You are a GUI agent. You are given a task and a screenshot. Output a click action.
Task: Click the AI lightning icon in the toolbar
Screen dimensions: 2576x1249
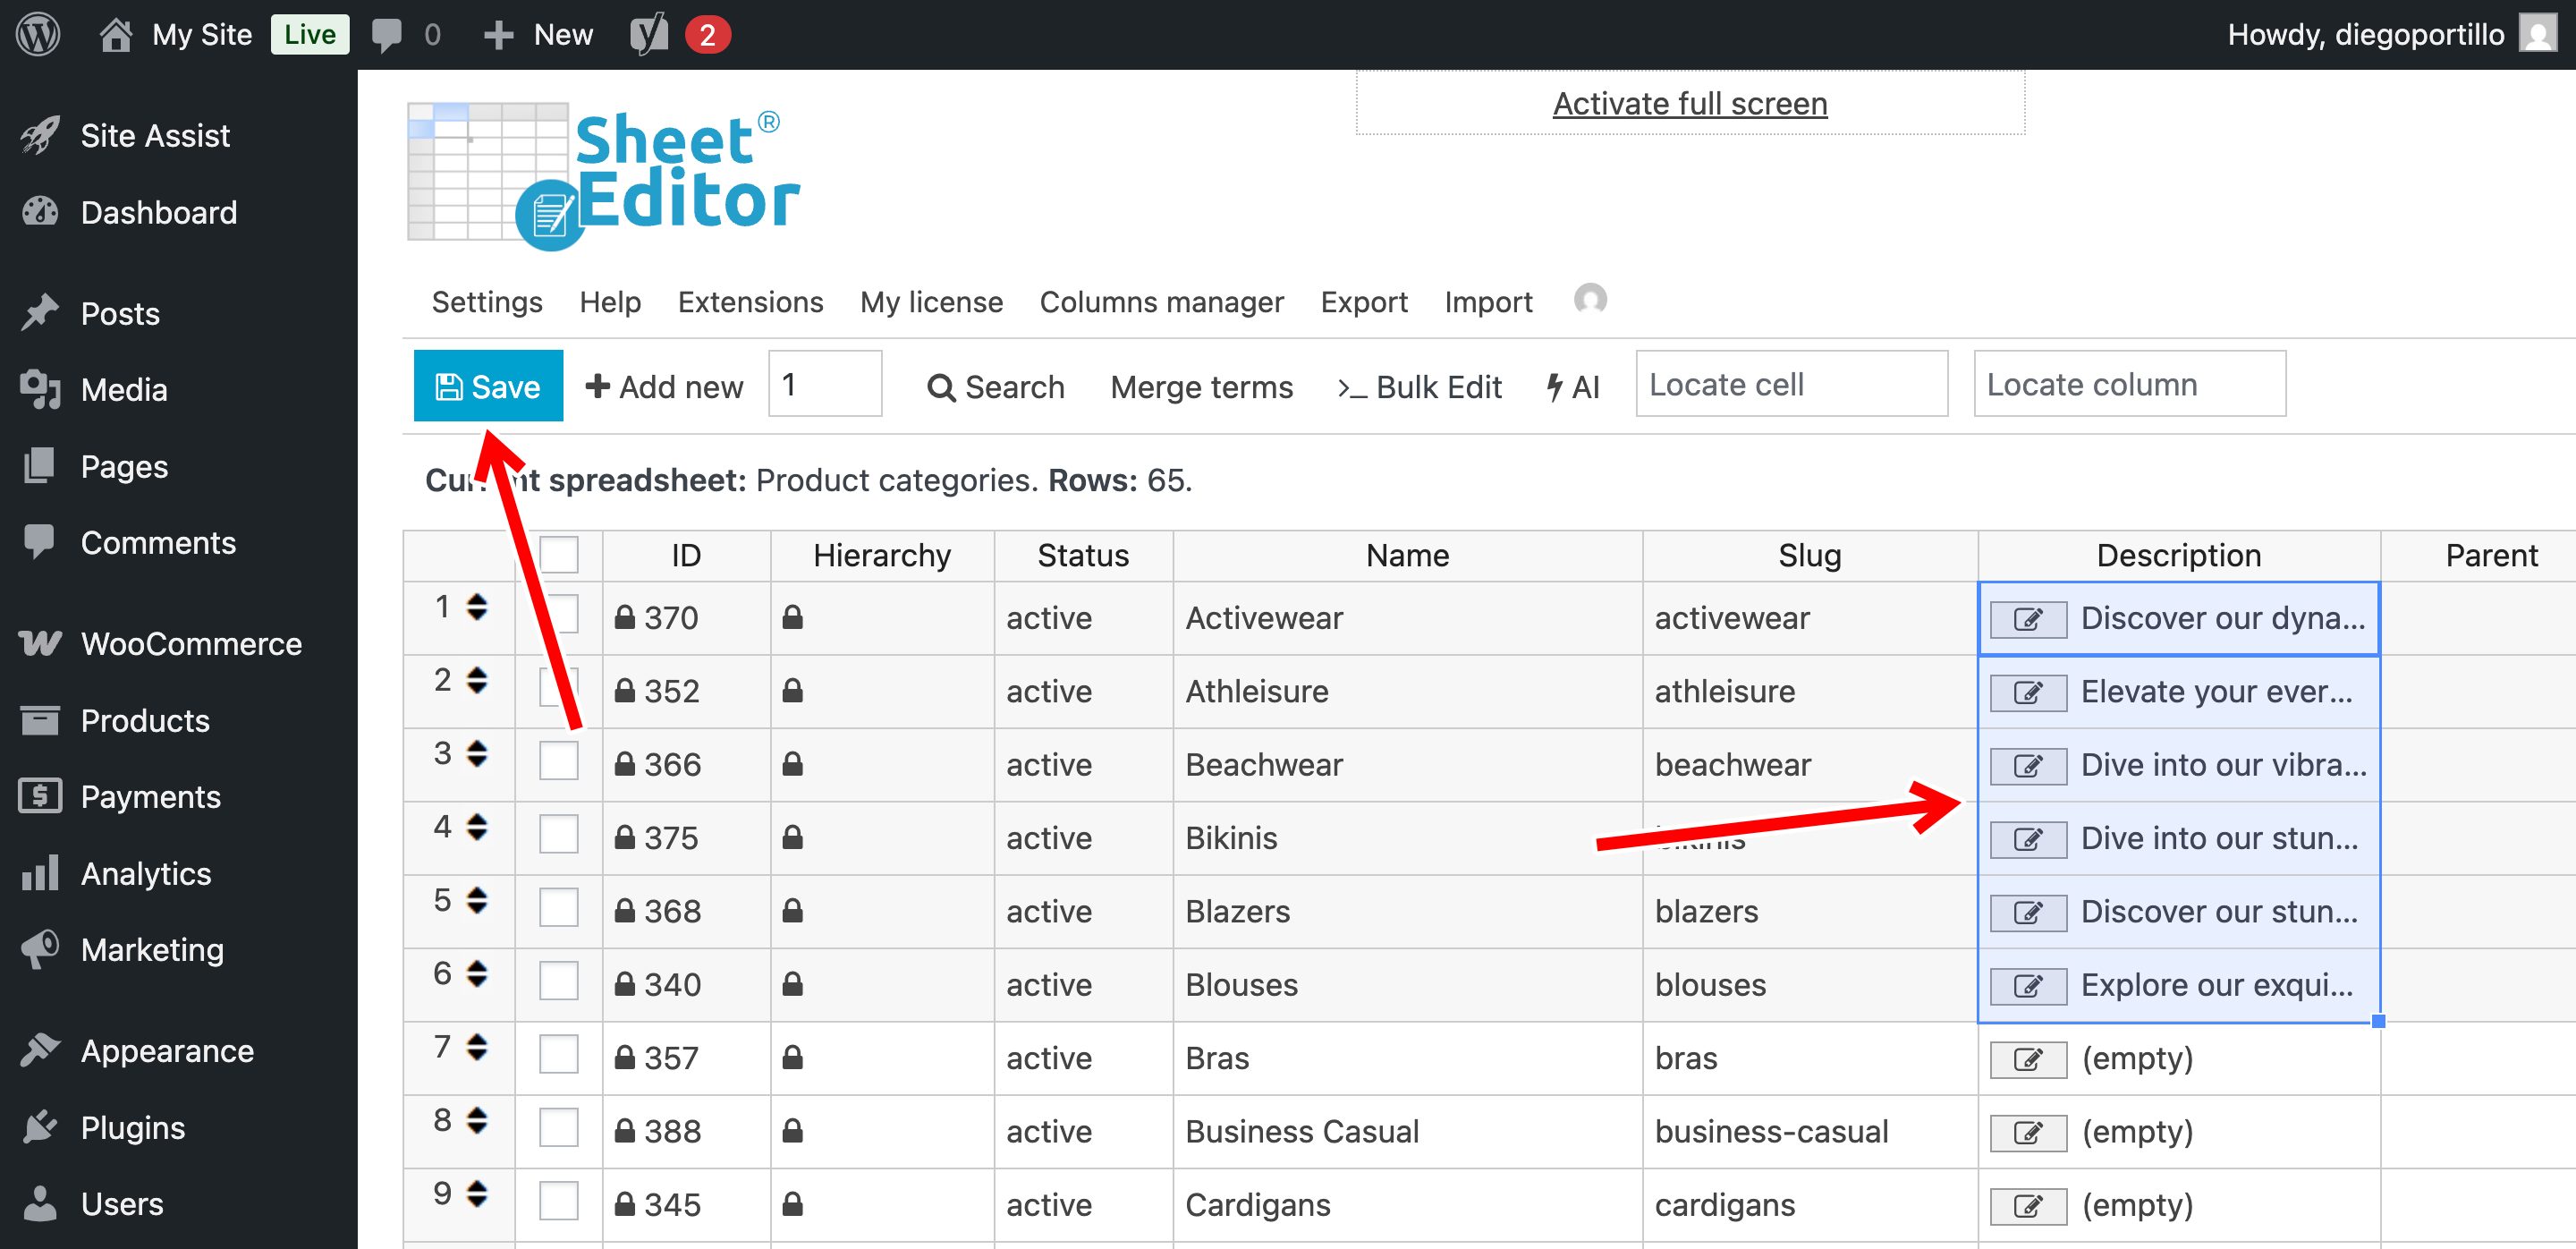click(1554, 387)
